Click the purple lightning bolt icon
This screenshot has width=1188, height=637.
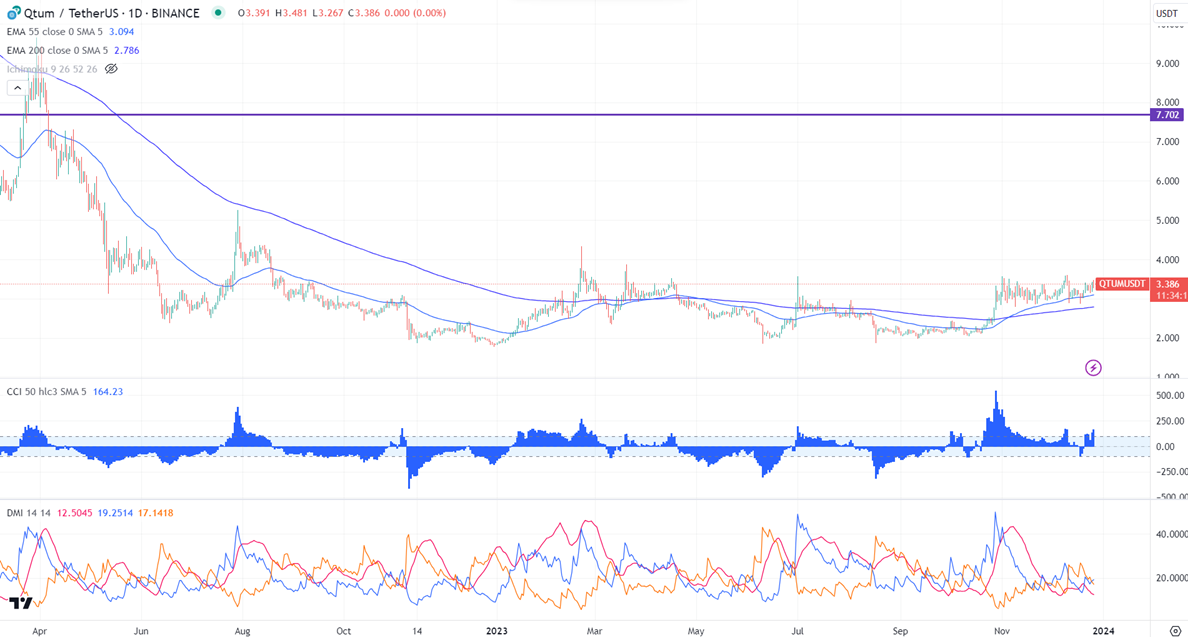(x=1093, y=367)
